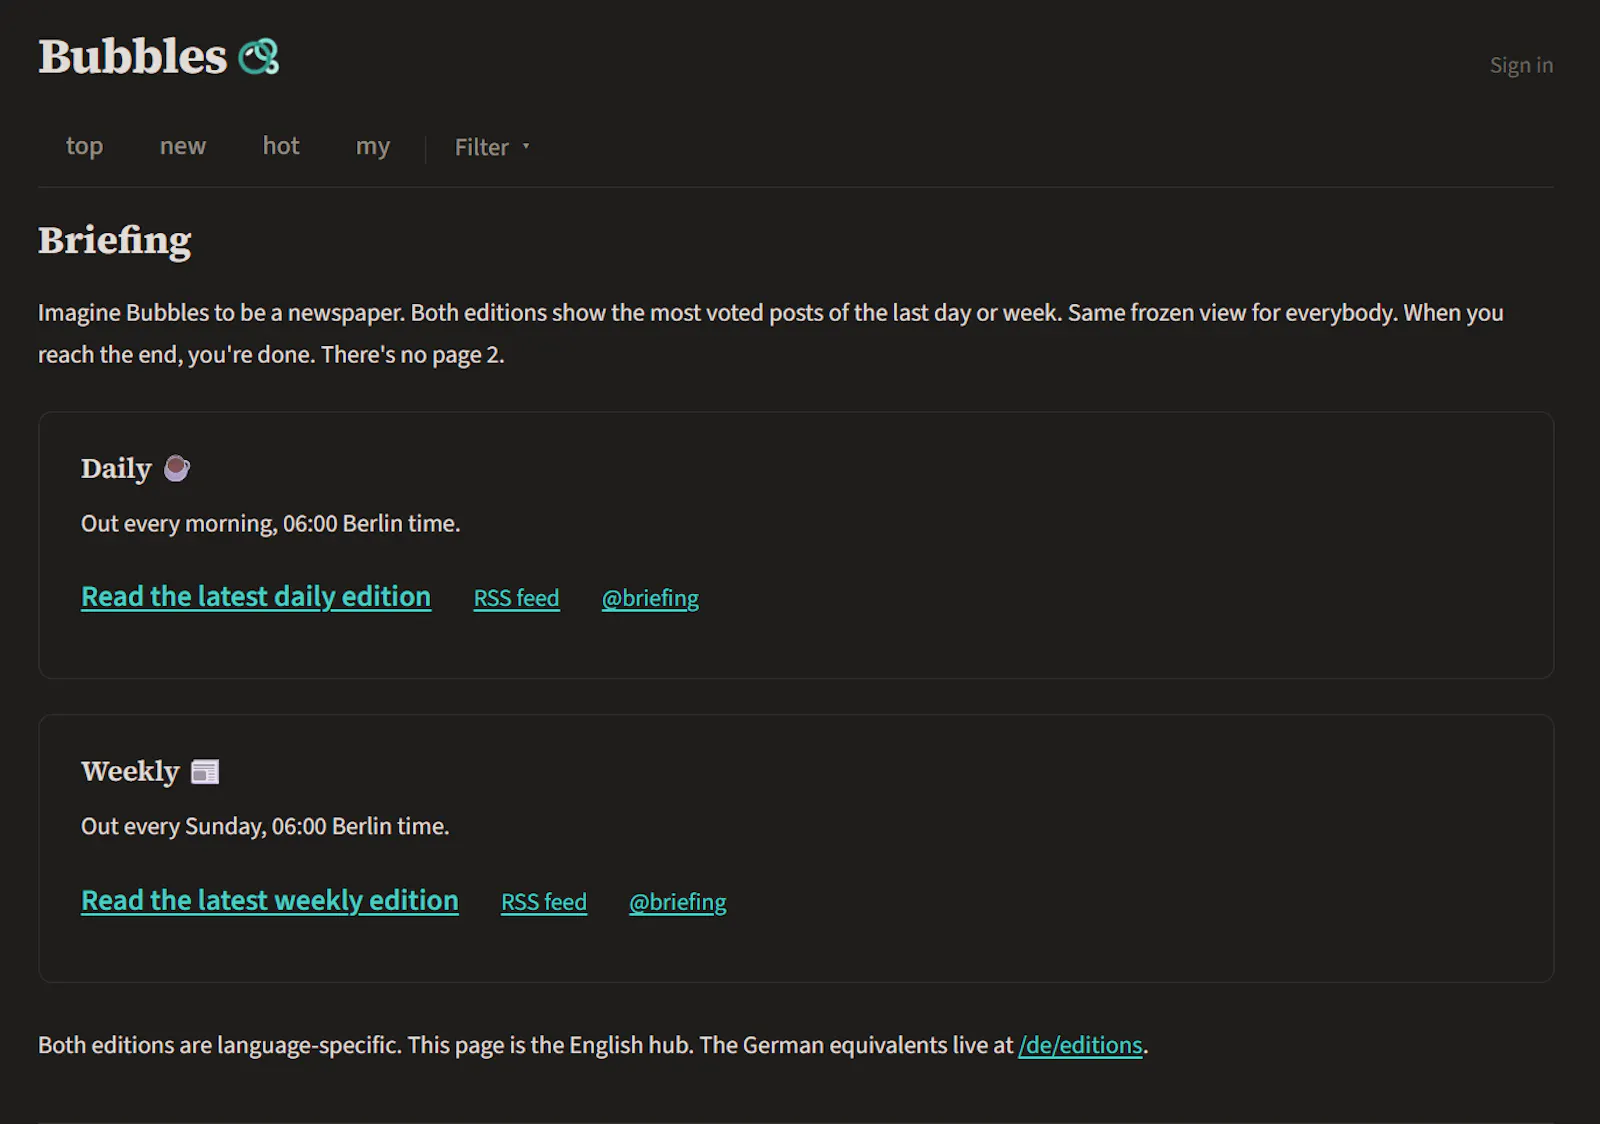
Task: Open @briefing link in Weekly card
Action: [677, 902]
